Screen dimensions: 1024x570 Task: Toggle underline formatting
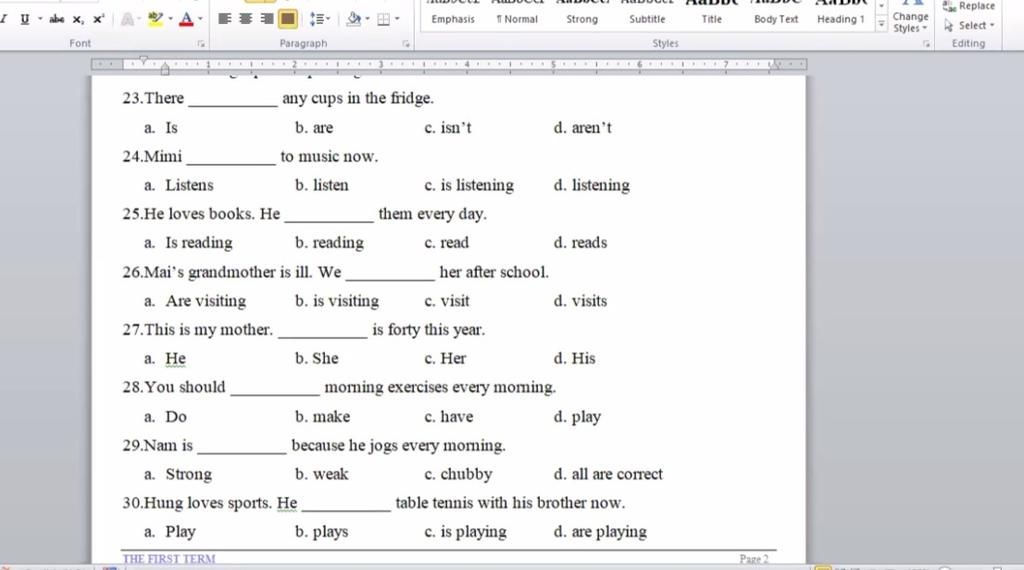point(25,19)
